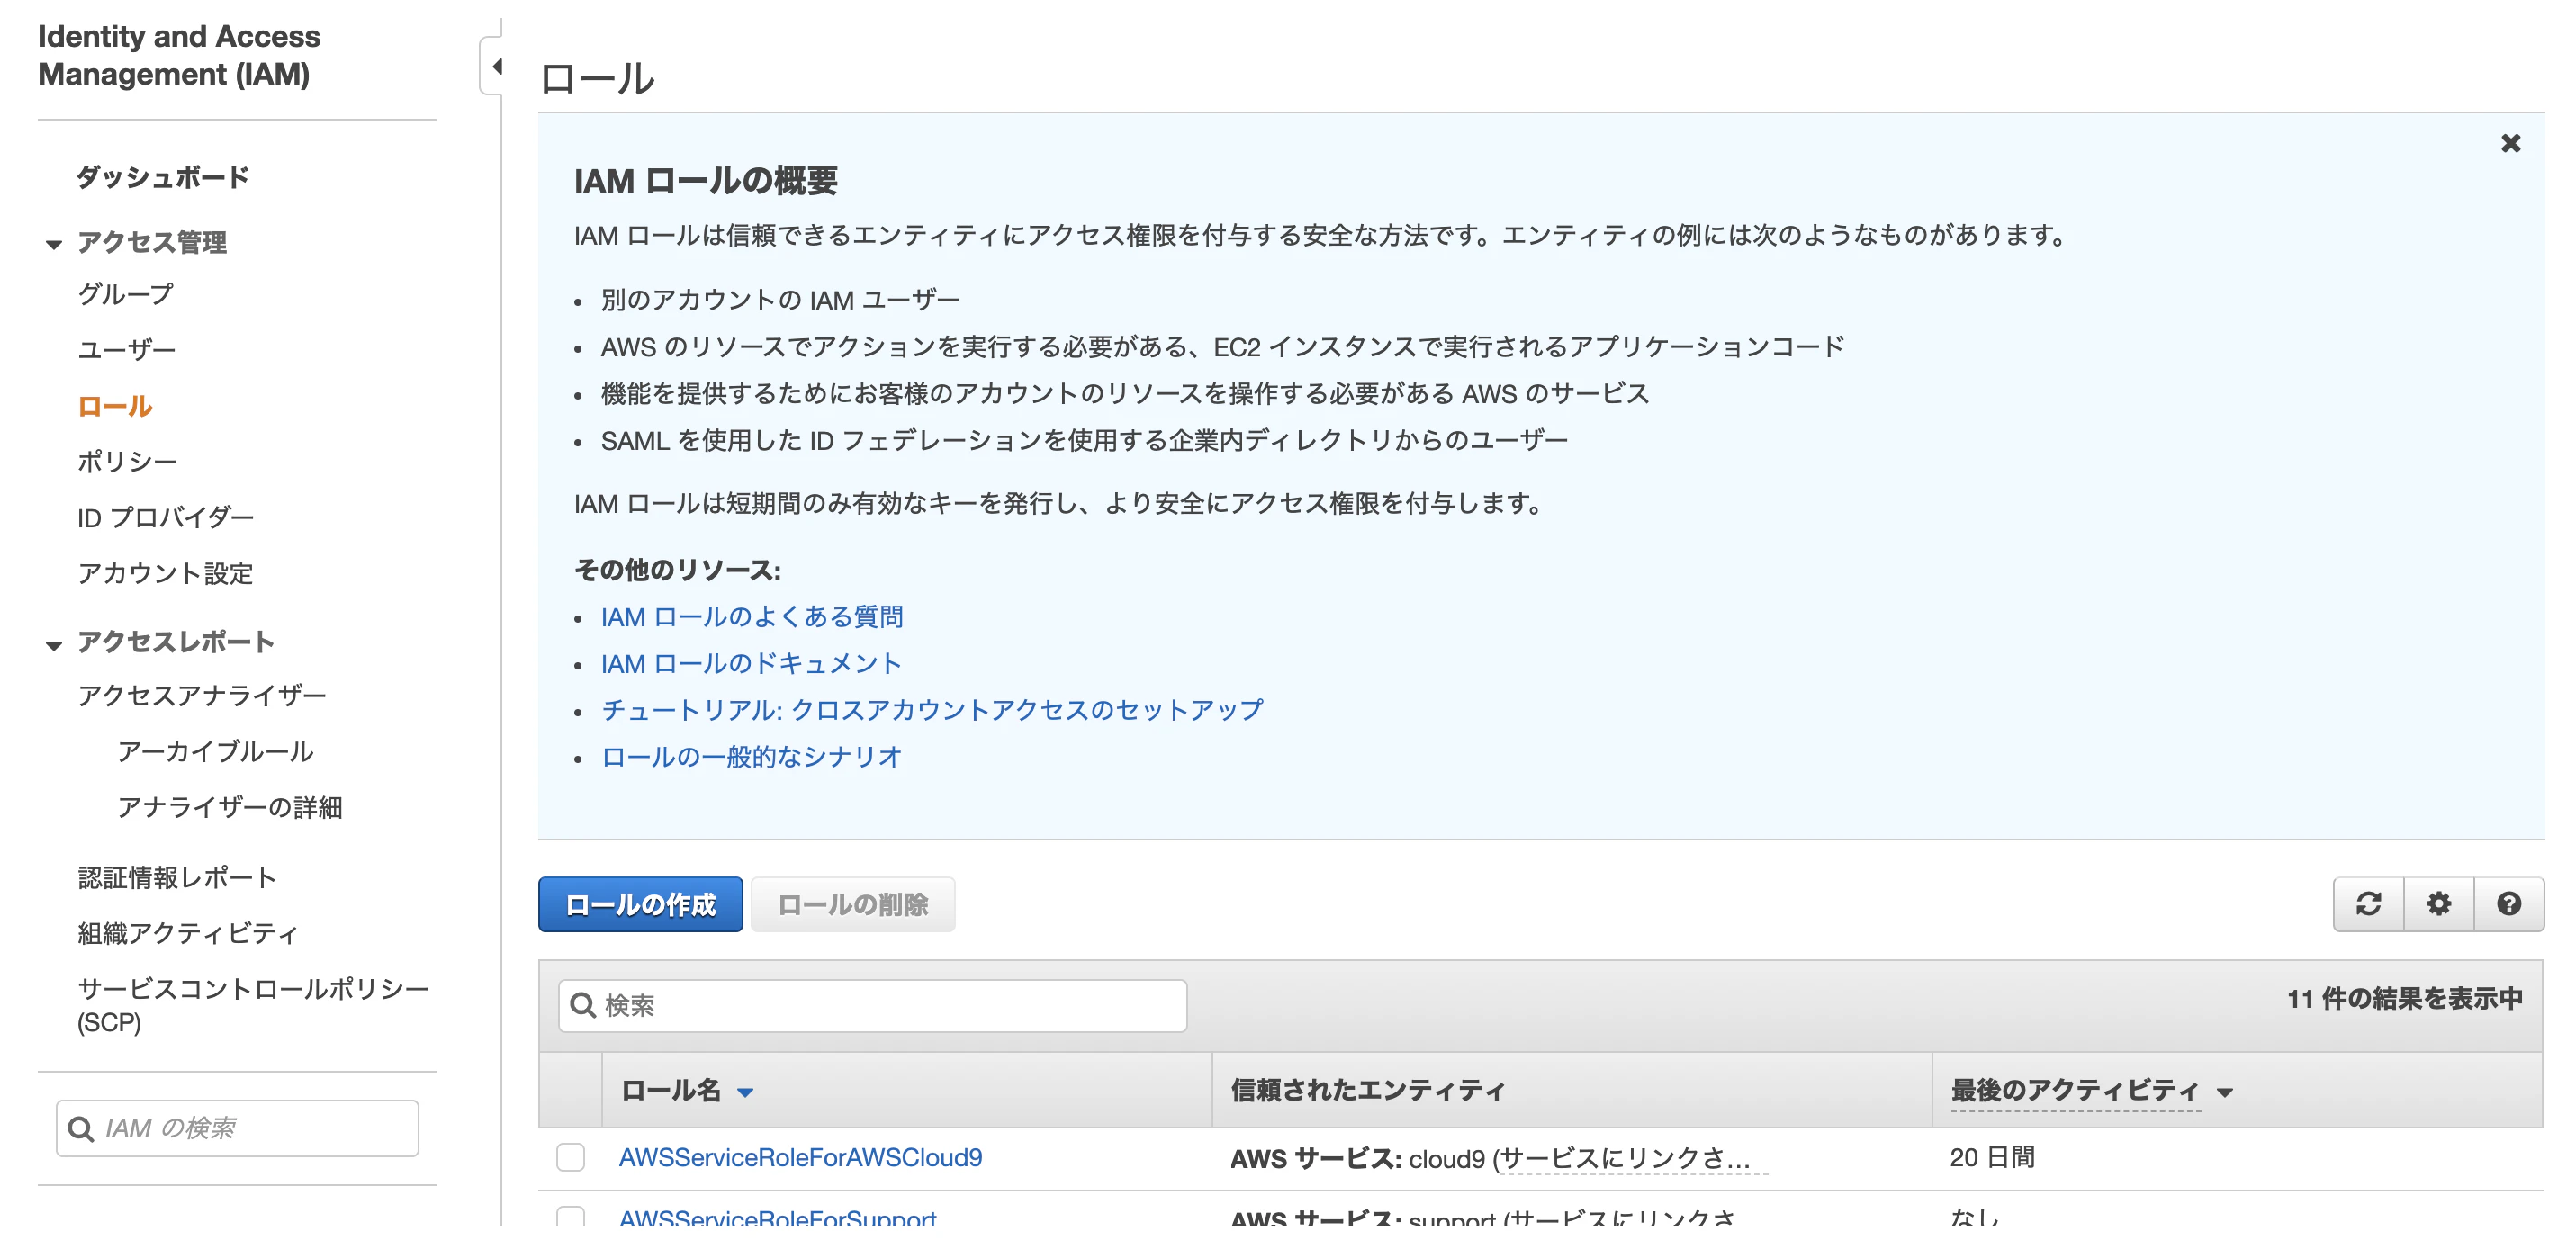Open the IAM ロールのよくある質問 link
The width and height of the screenshot is (2576, 1240).
click(x=752, y=617)
